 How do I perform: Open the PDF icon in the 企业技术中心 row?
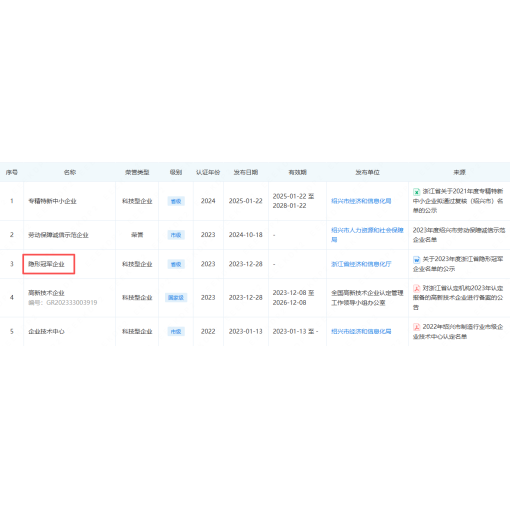pyautogui.click(x=416, y=327)
